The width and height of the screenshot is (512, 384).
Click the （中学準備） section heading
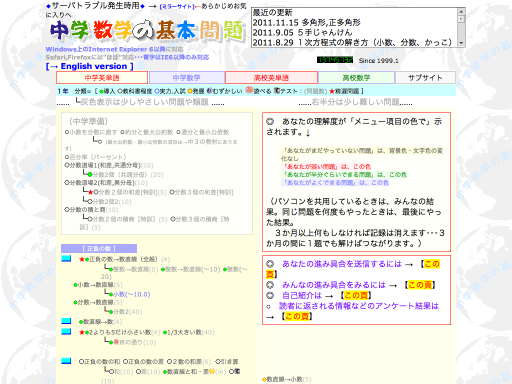click(88, 121)
